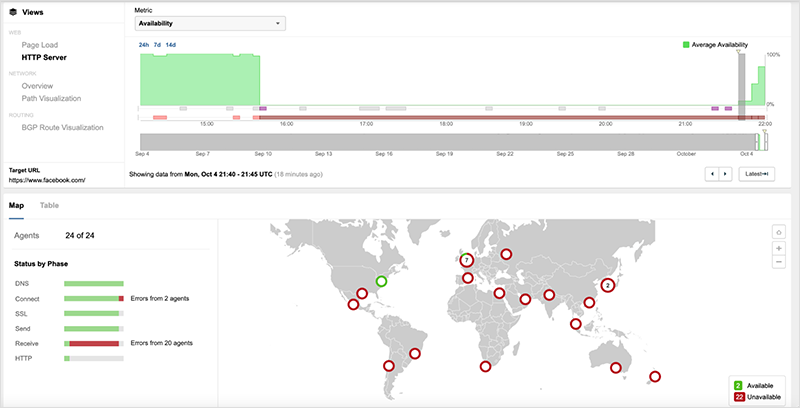
Task: Open Path Visualization view in sidebar
Action: (x=51, y=98)
